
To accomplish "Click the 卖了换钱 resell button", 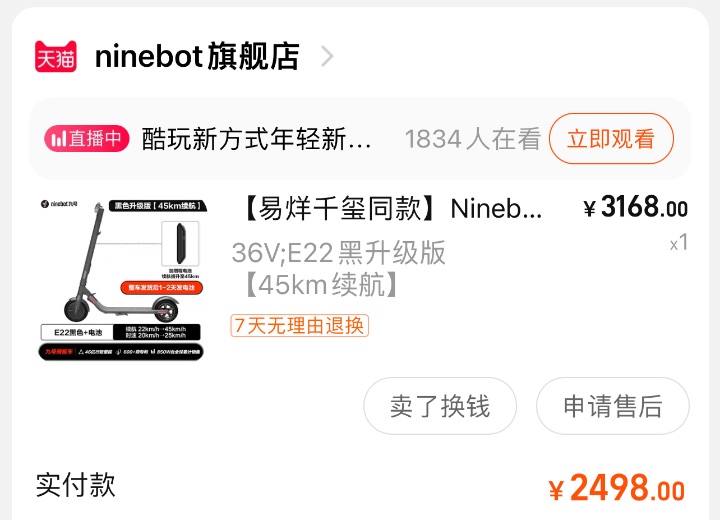I will 440,406.
